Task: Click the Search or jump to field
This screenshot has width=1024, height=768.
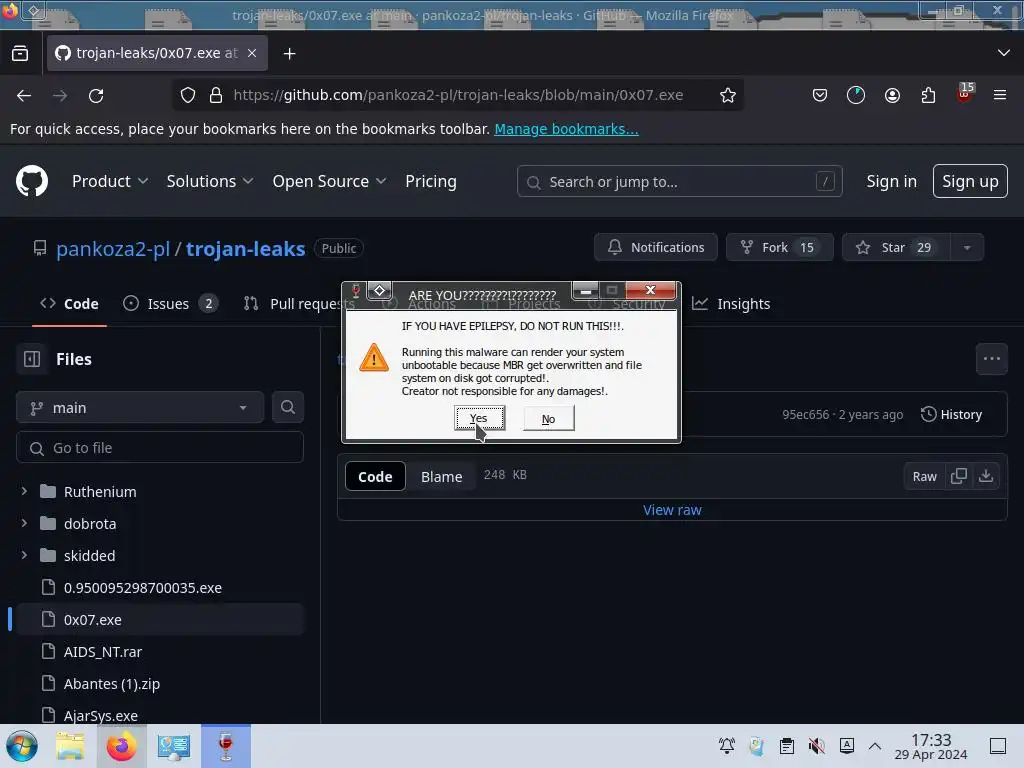Action: (679, 182)
